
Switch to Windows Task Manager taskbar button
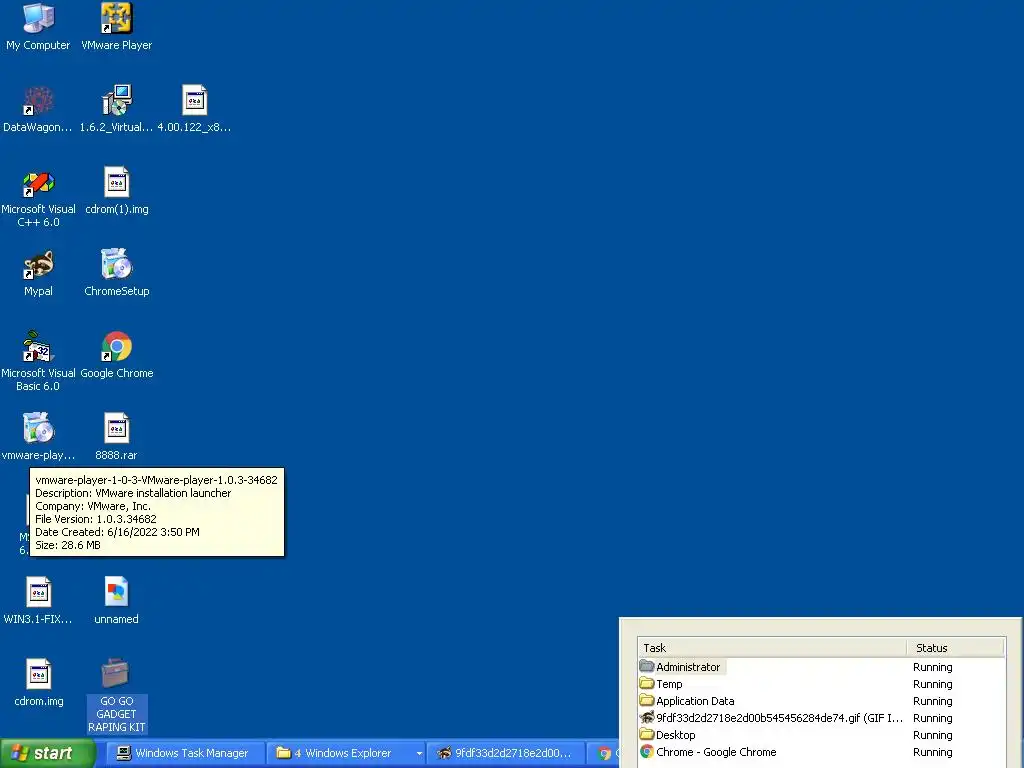coord(185,753)
